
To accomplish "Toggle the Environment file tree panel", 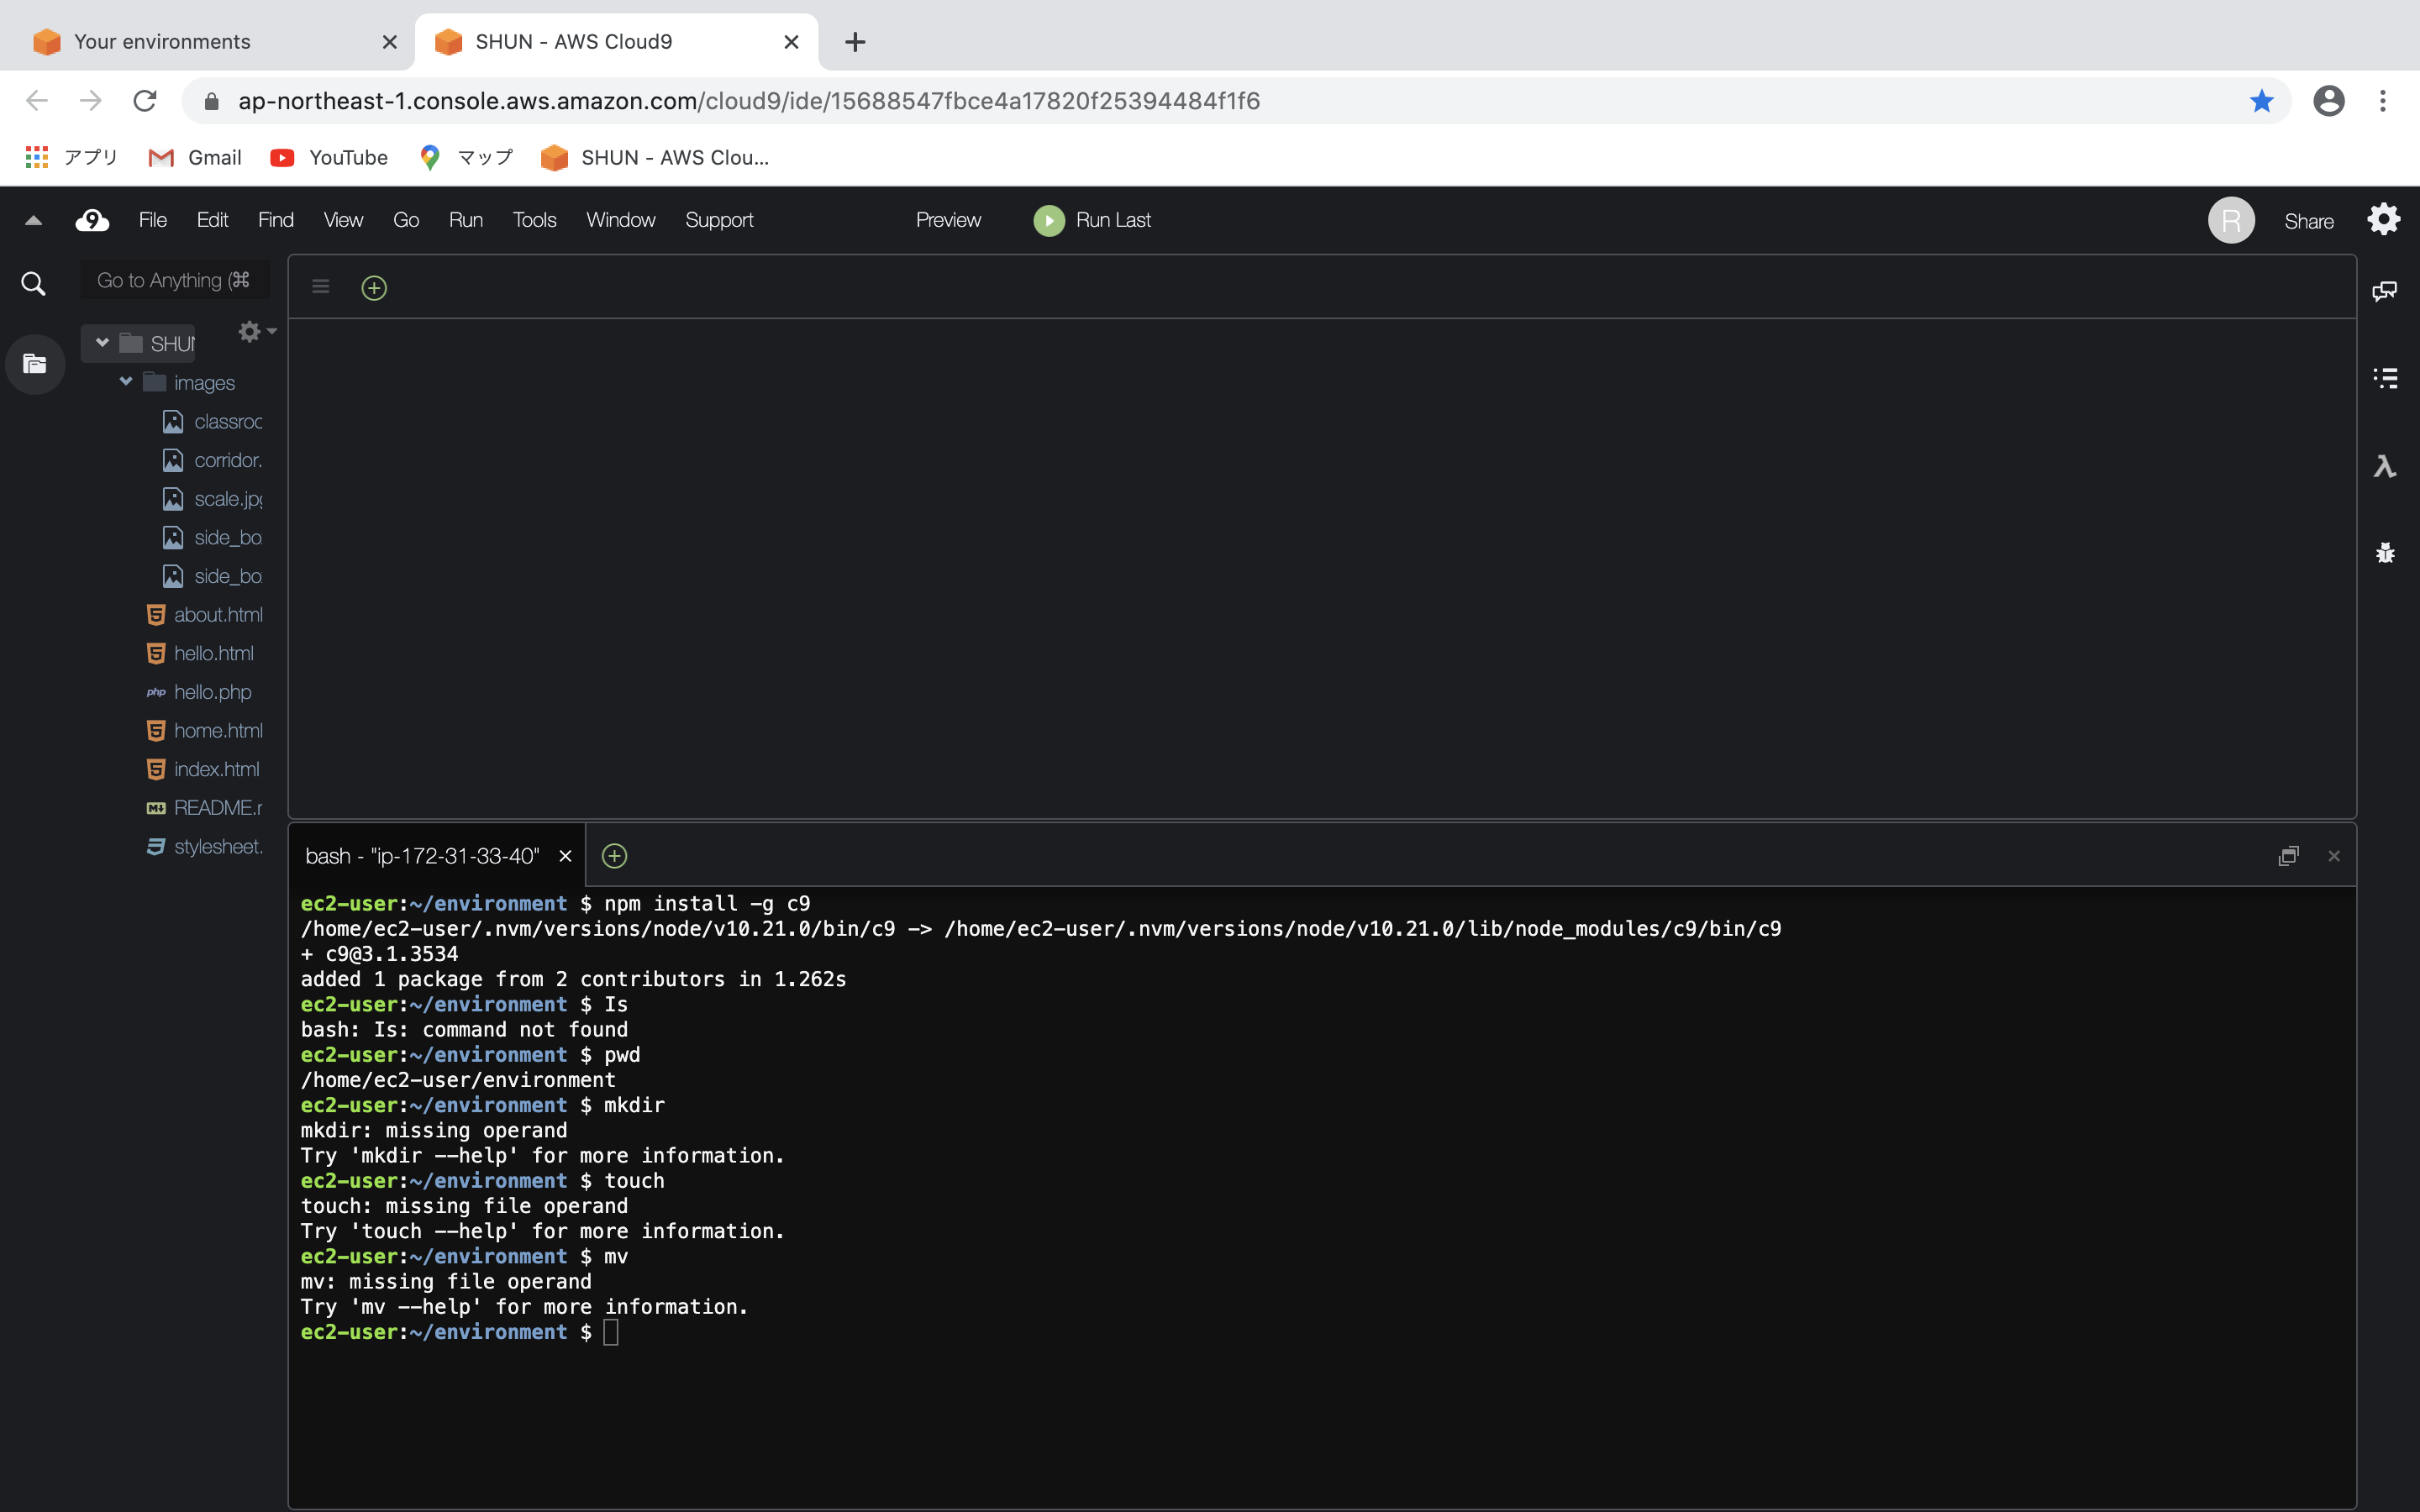I will (35, 364).
